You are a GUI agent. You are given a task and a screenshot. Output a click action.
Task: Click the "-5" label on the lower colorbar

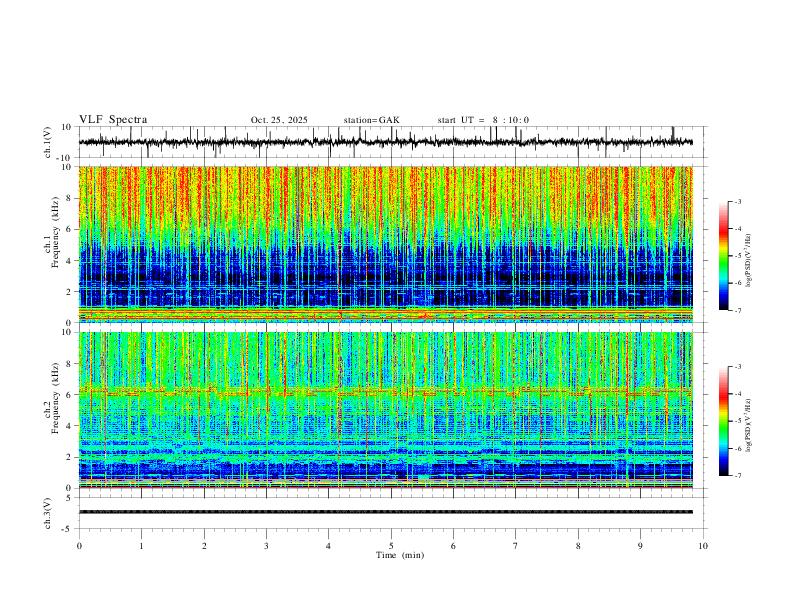click(x=738, y=421)
